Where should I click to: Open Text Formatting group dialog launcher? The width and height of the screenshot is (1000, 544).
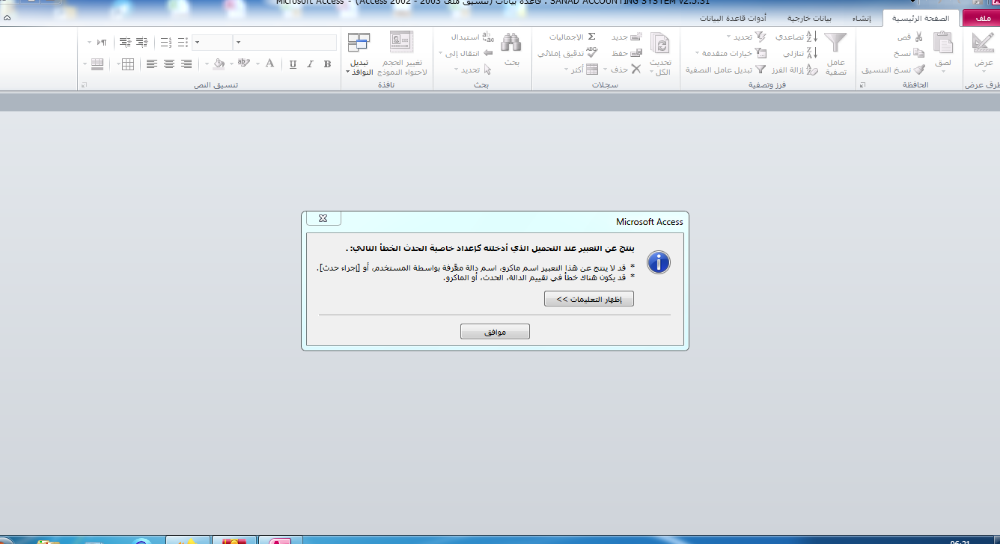point(84,85)
